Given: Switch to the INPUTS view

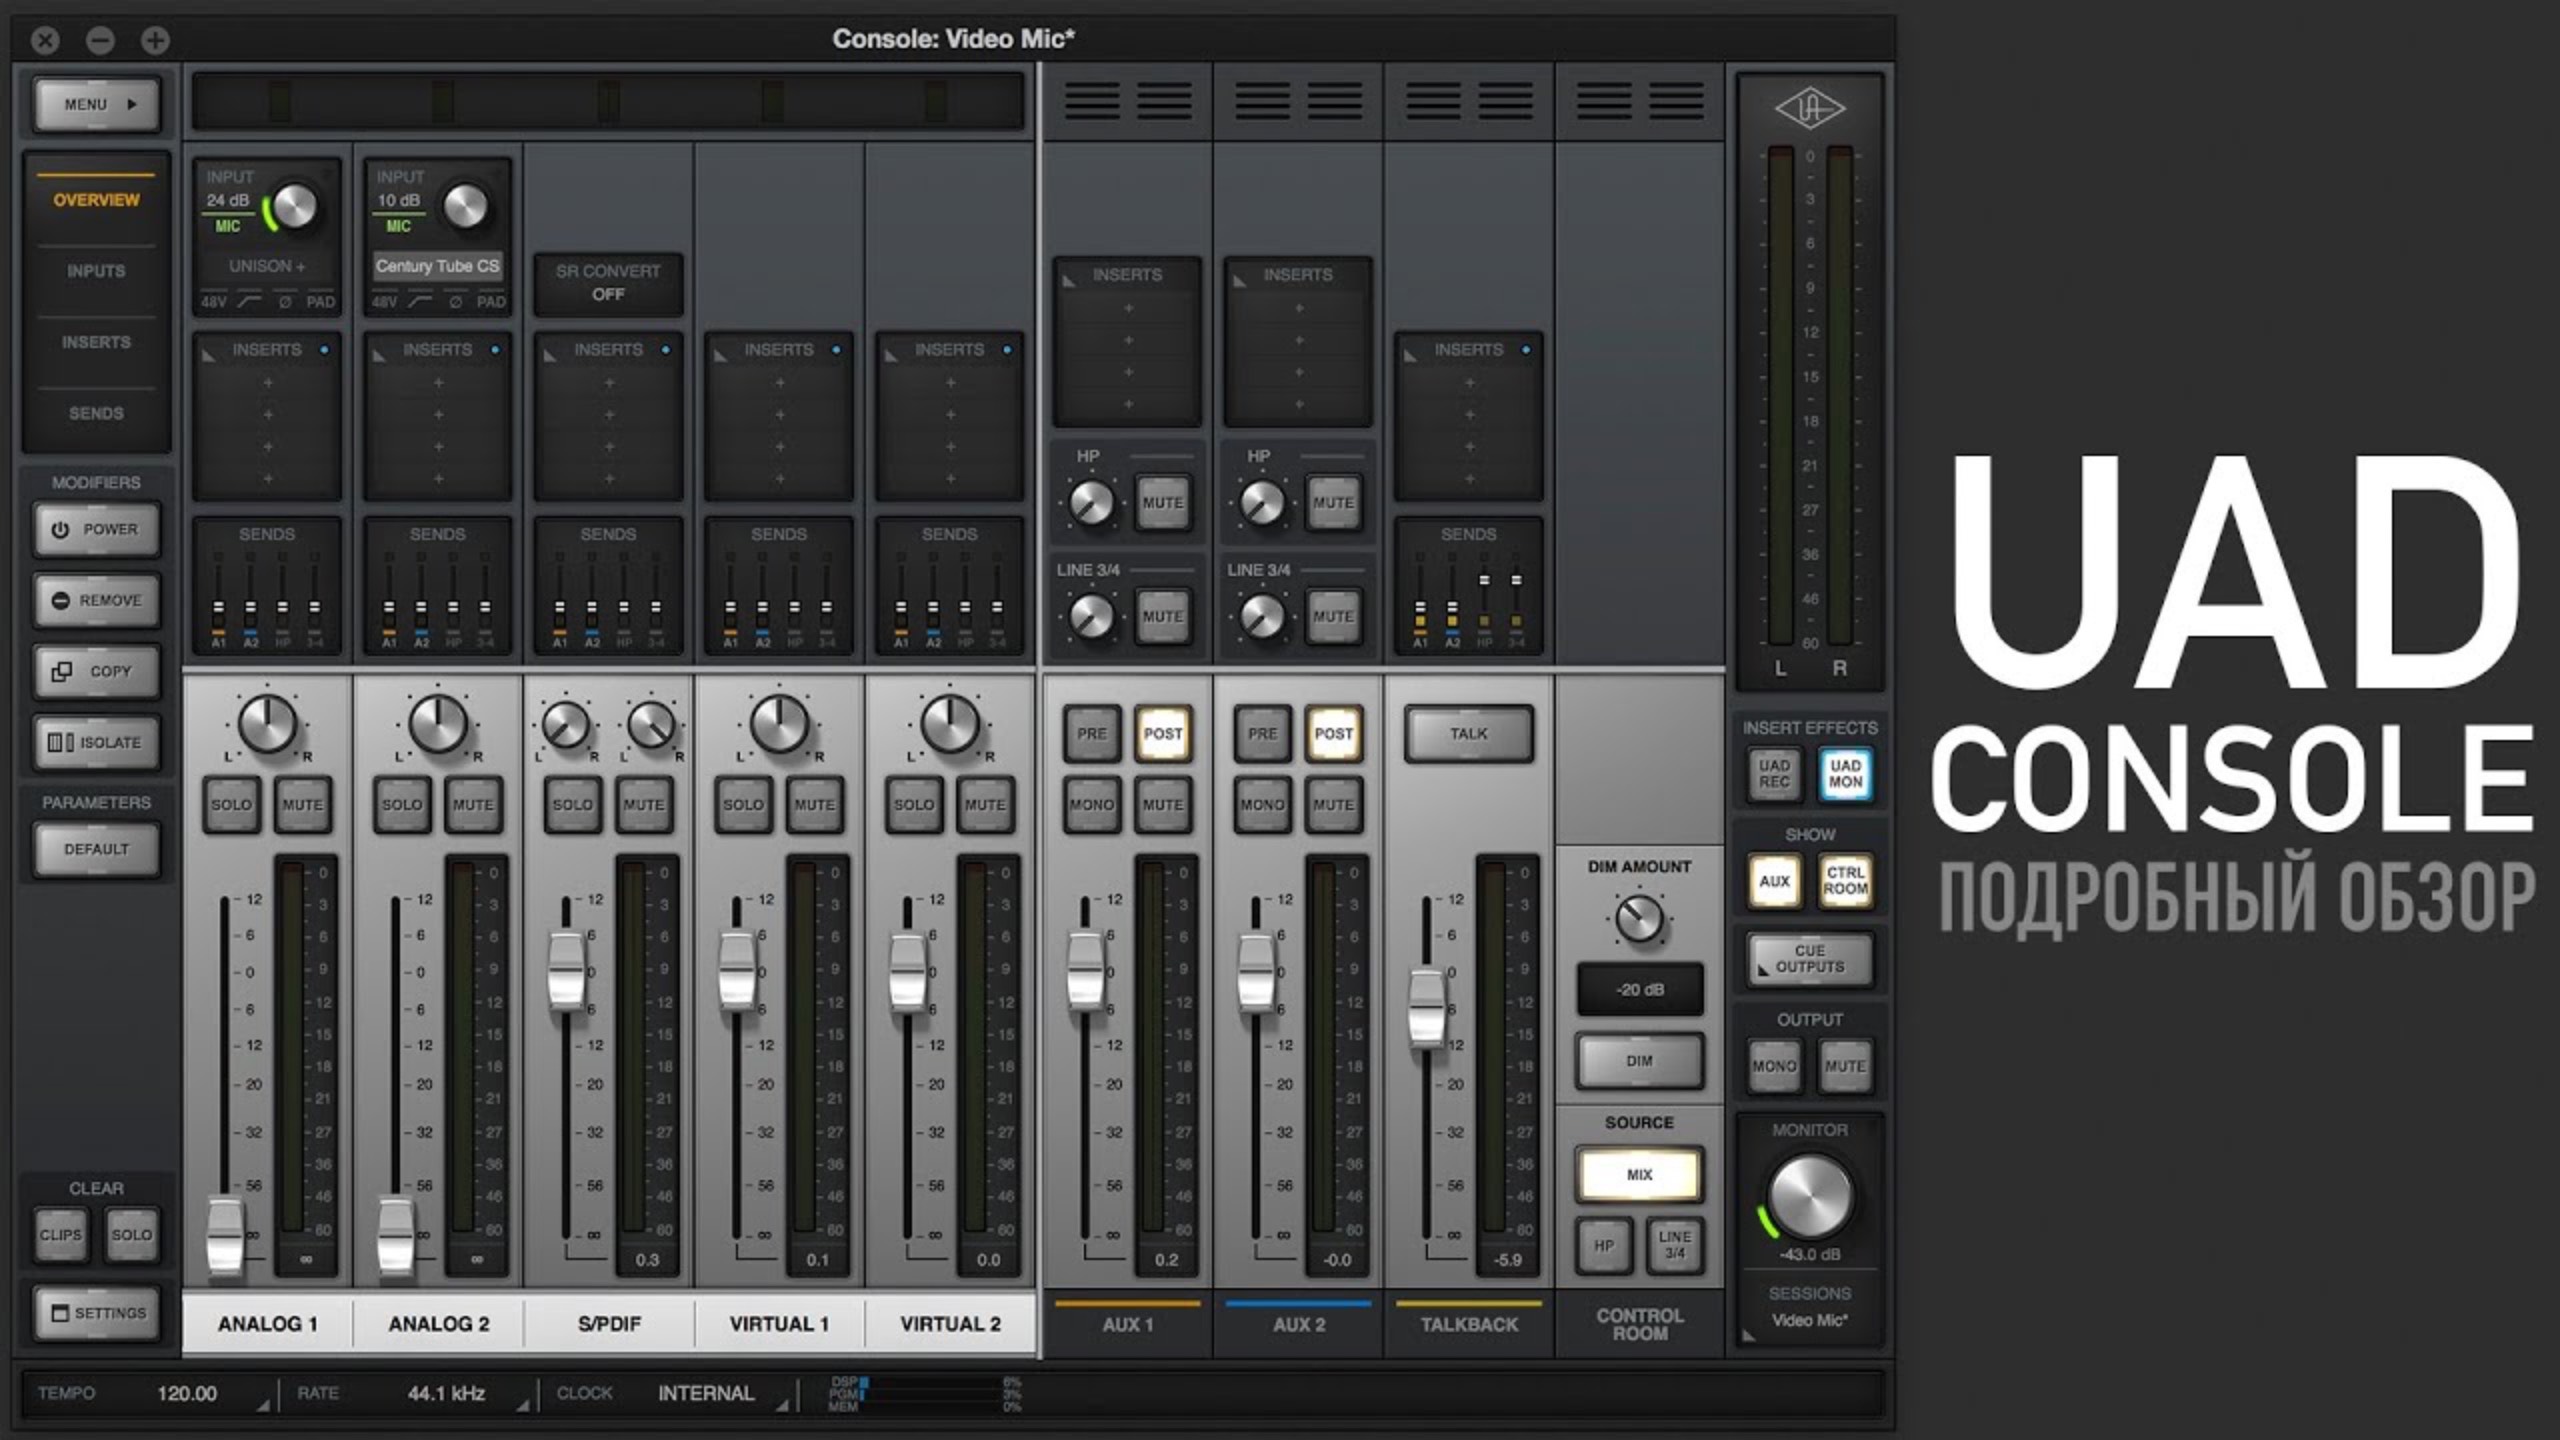Looking at the screenshot, I should pyautogui.click(x=96, y=270).
